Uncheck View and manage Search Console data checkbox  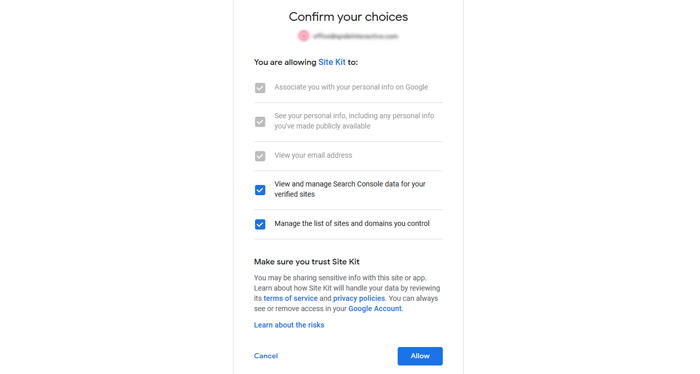260,190
